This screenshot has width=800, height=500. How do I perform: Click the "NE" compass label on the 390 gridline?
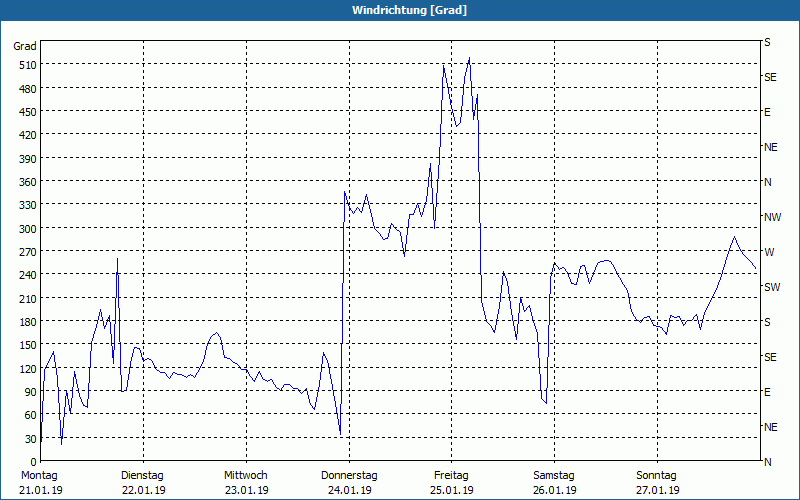(771, 147)
